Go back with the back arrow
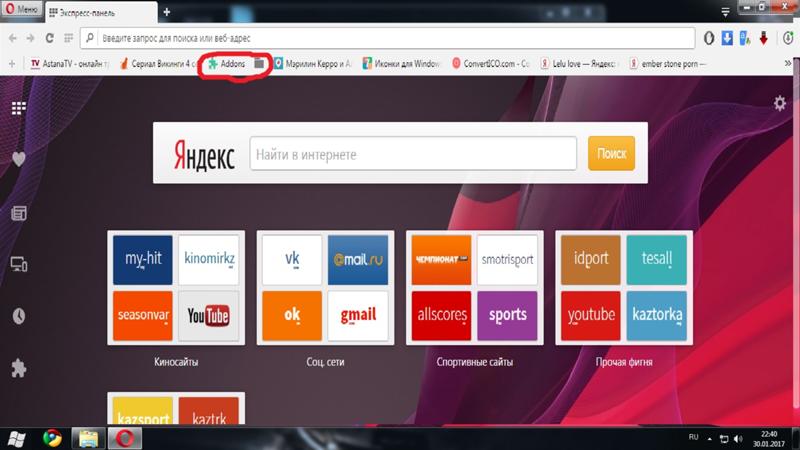Viewport: 800px width, 450px height. click(13, 38)
